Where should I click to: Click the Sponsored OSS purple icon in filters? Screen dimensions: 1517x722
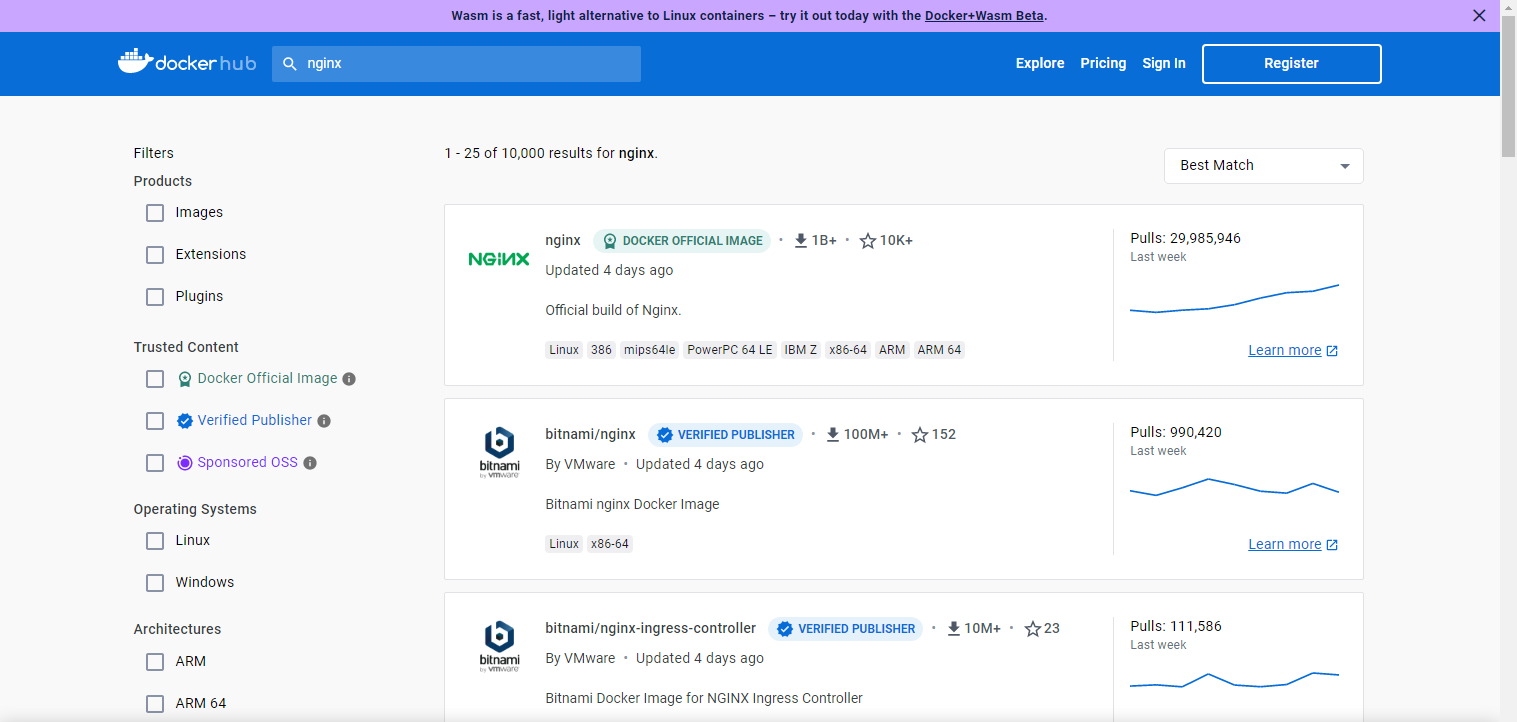184,463
